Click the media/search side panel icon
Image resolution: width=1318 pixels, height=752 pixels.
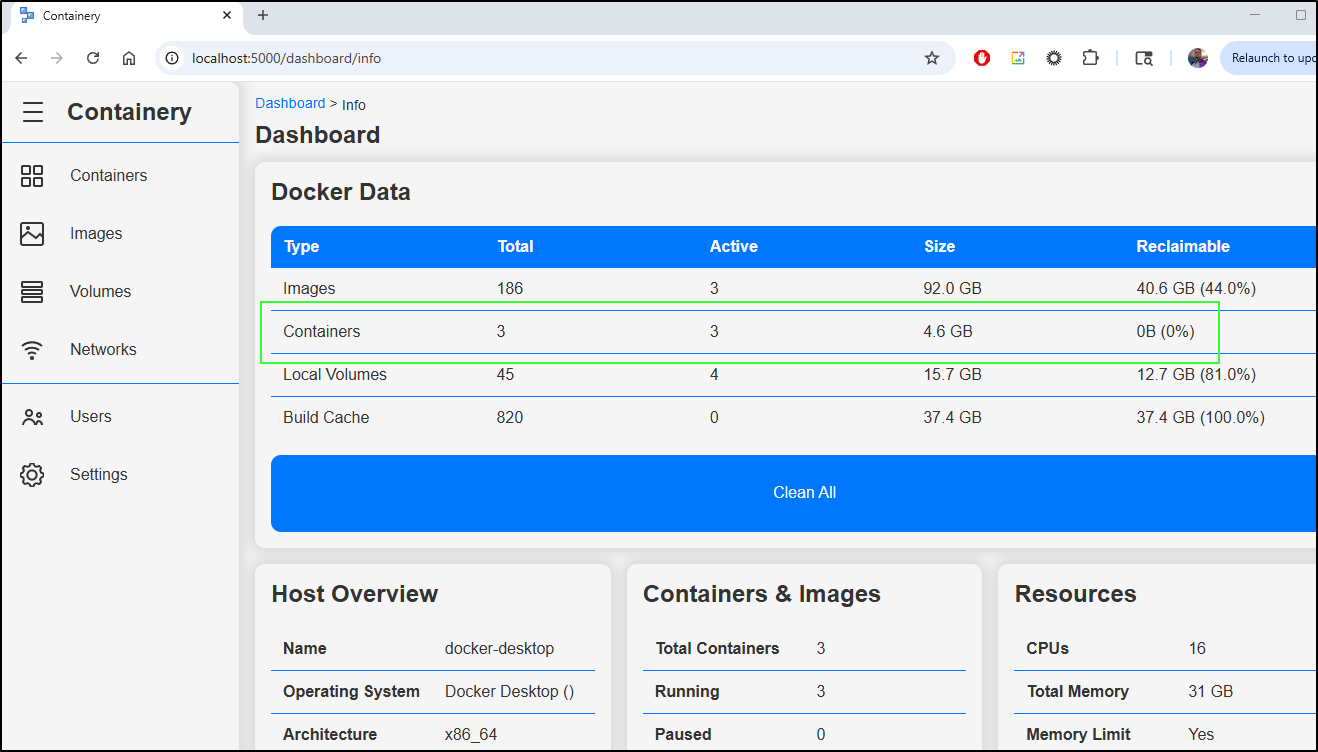[x=1144, y=58]
